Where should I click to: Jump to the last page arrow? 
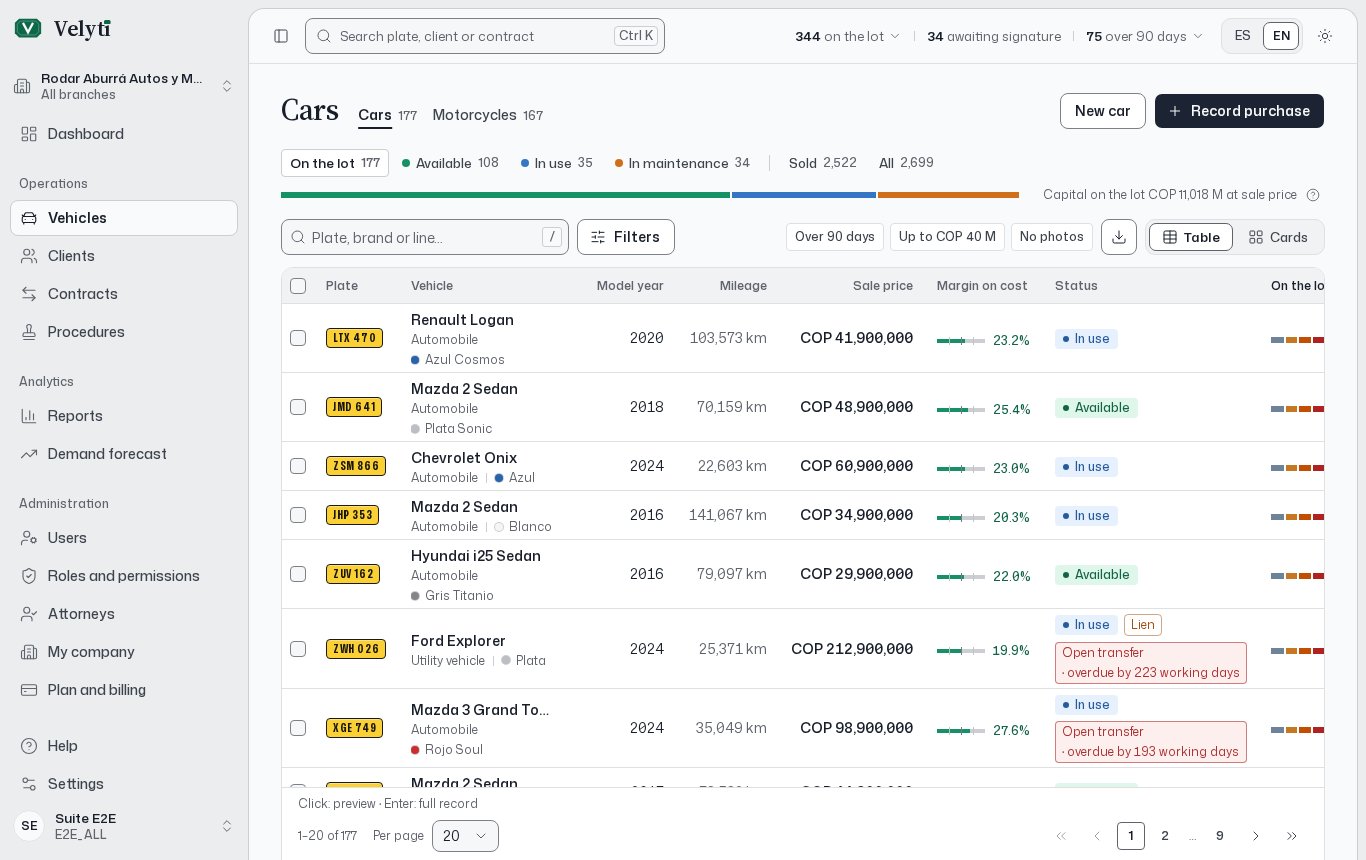coord(1292,836)
